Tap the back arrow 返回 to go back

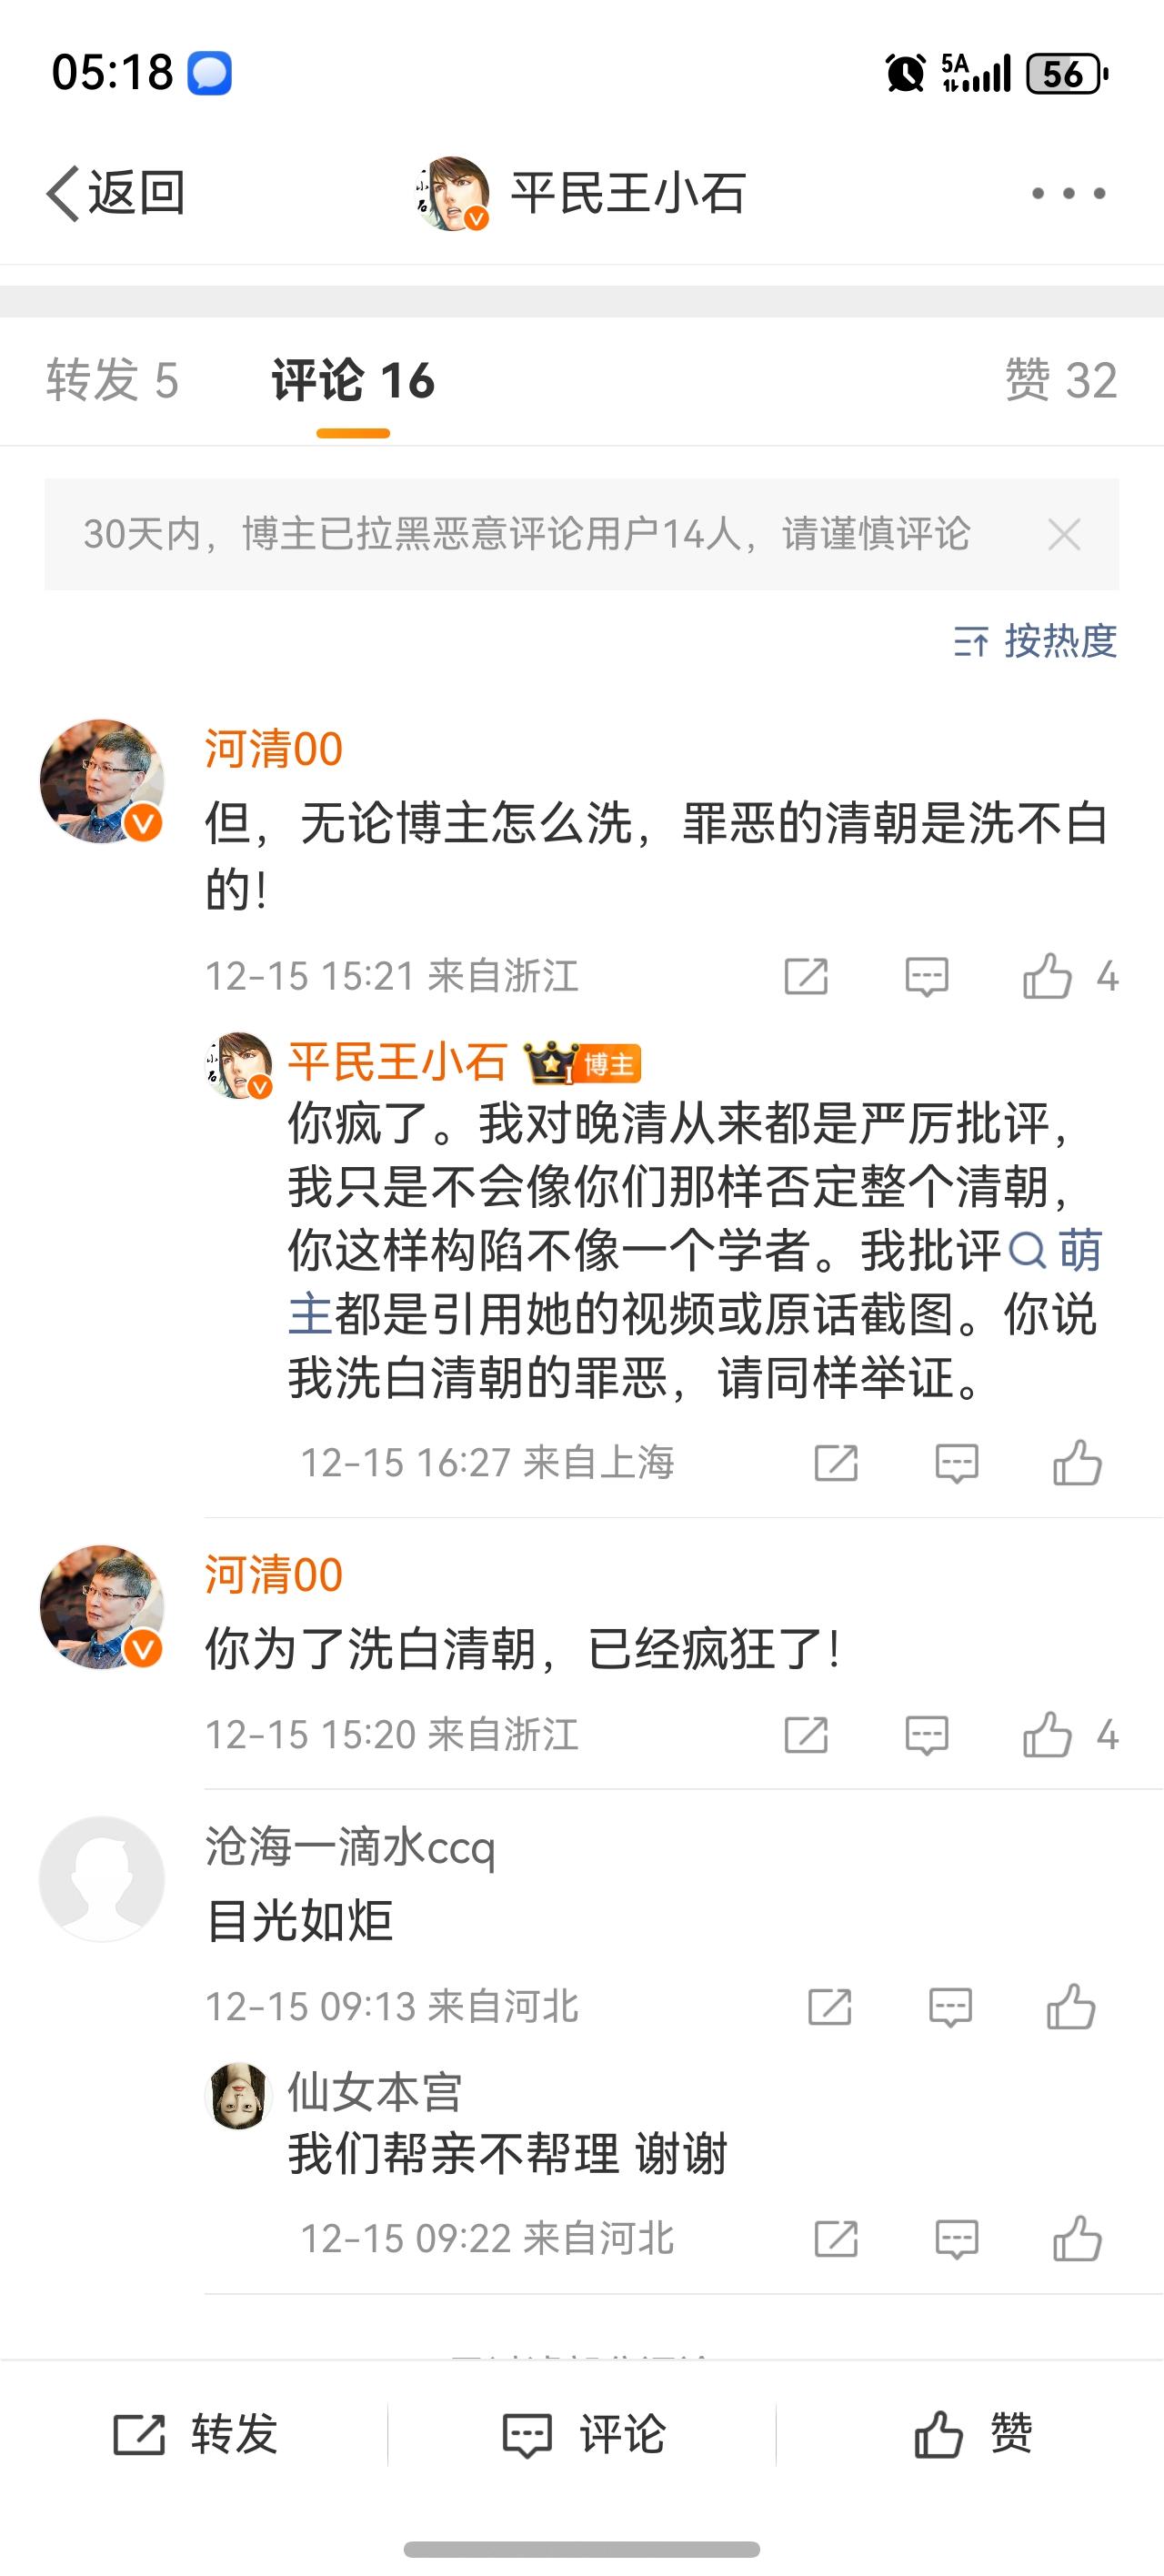click(x=120, y=190)
